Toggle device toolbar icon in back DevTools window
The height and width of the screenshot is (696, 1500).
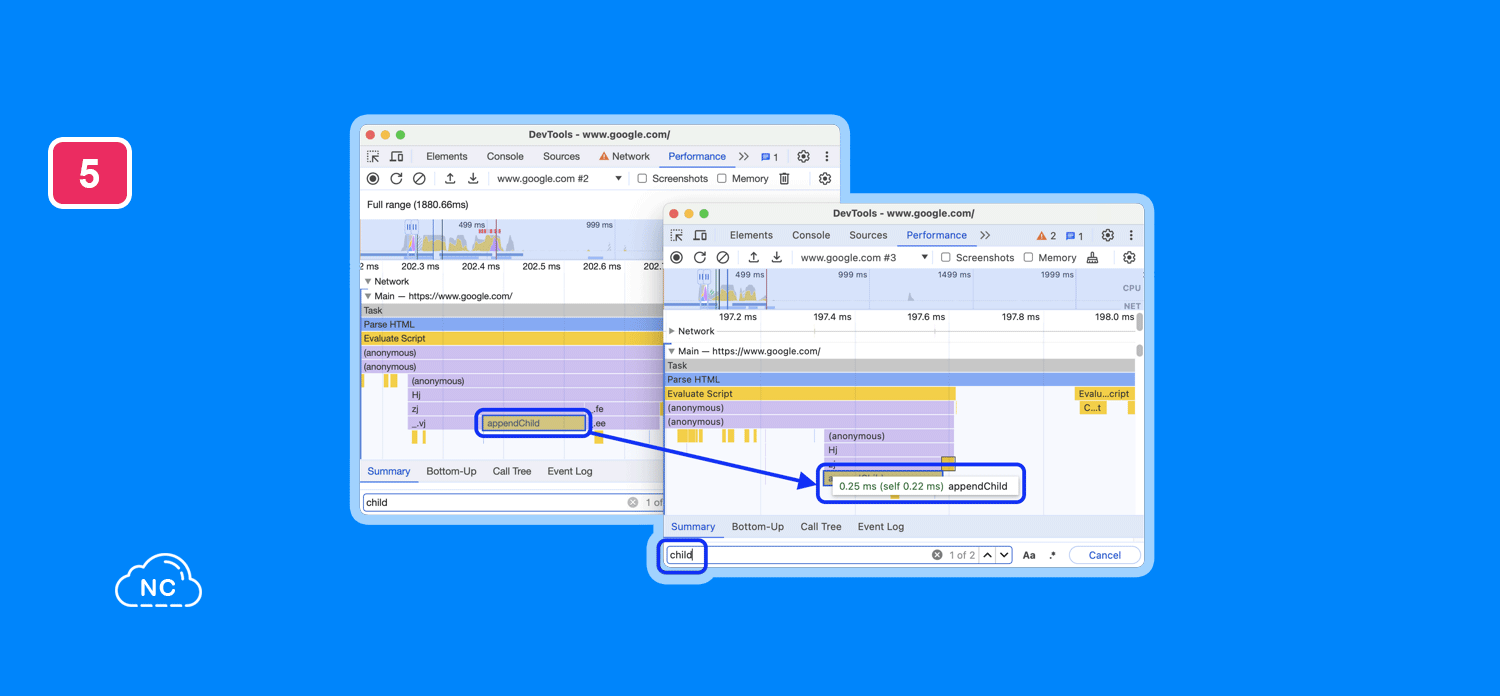[396, 157]
